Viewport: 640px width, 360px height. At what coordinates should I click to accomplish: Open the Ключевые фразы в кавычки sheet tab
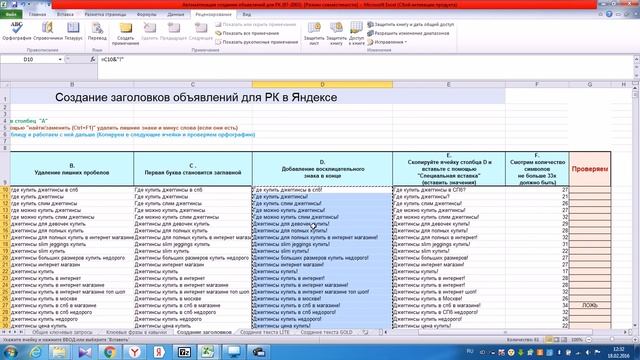coord(136,332)
